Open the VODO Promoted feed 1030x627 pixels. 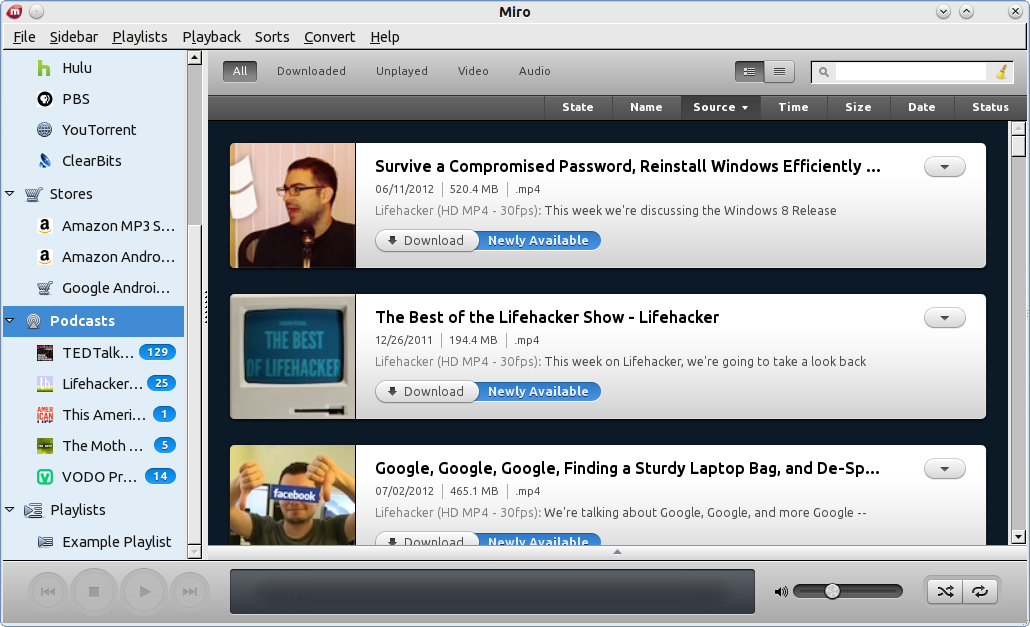[x=93, y=476]
